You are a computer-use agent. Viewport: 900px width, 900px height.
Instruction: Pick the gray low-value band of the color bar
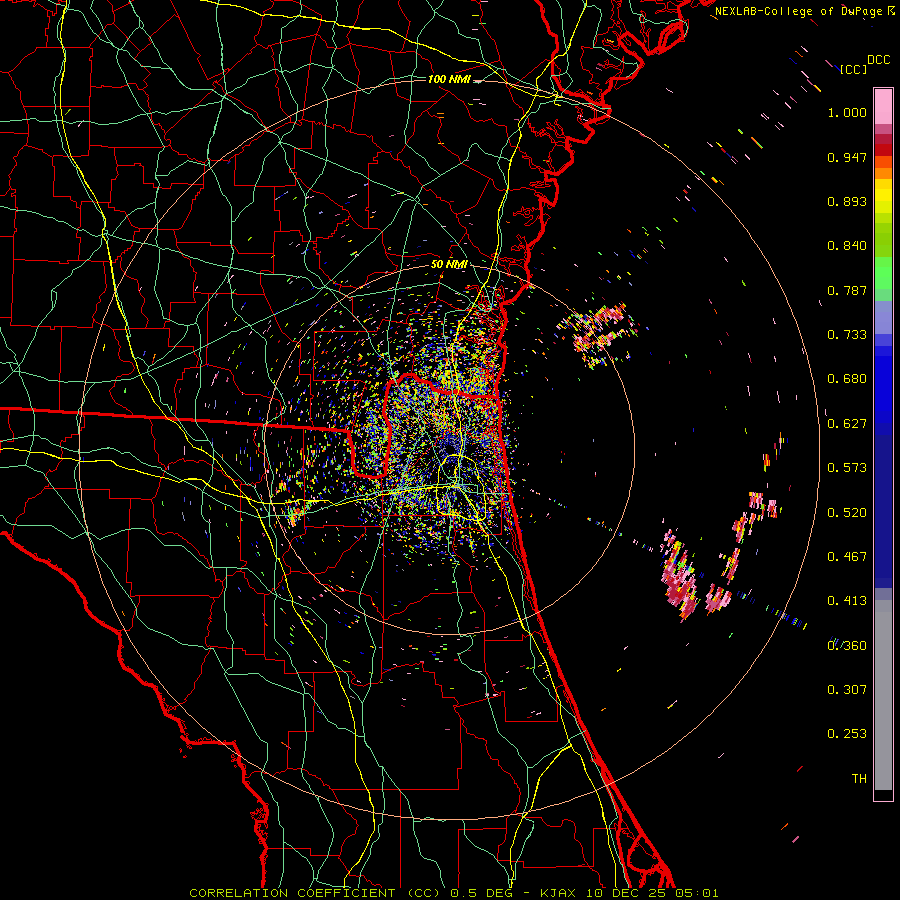click(x=883, y=695)
